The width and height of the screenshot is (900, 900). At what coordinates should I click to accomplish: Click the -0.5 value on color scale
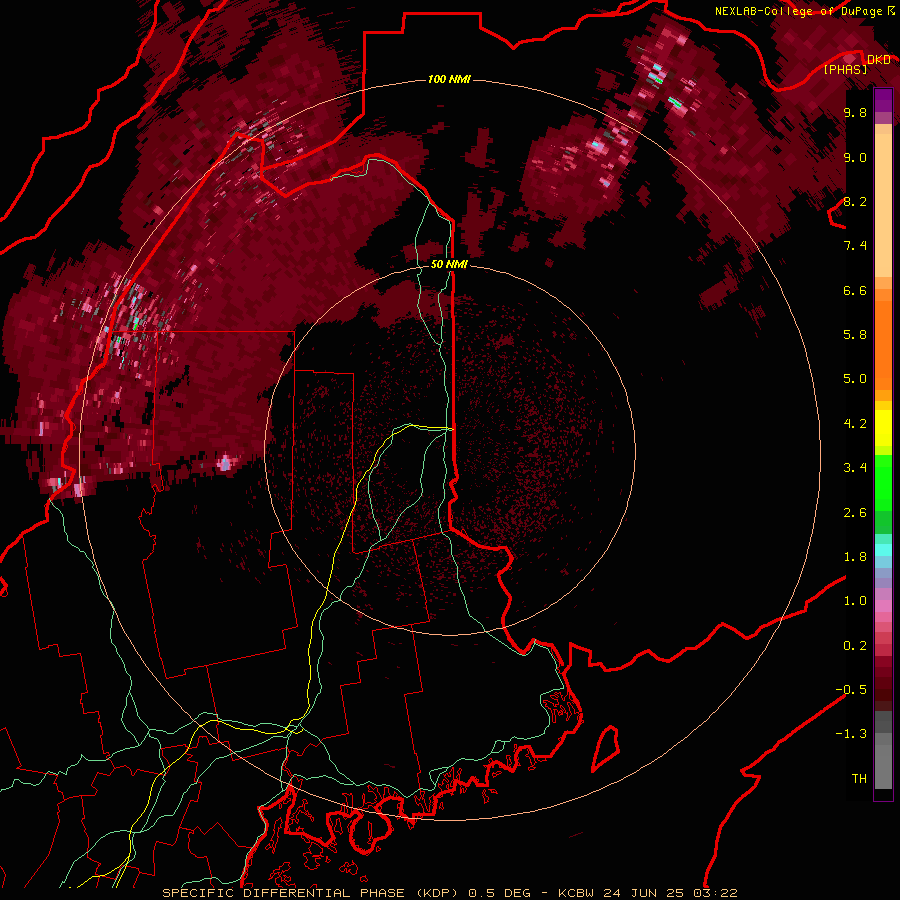point(851,690)
